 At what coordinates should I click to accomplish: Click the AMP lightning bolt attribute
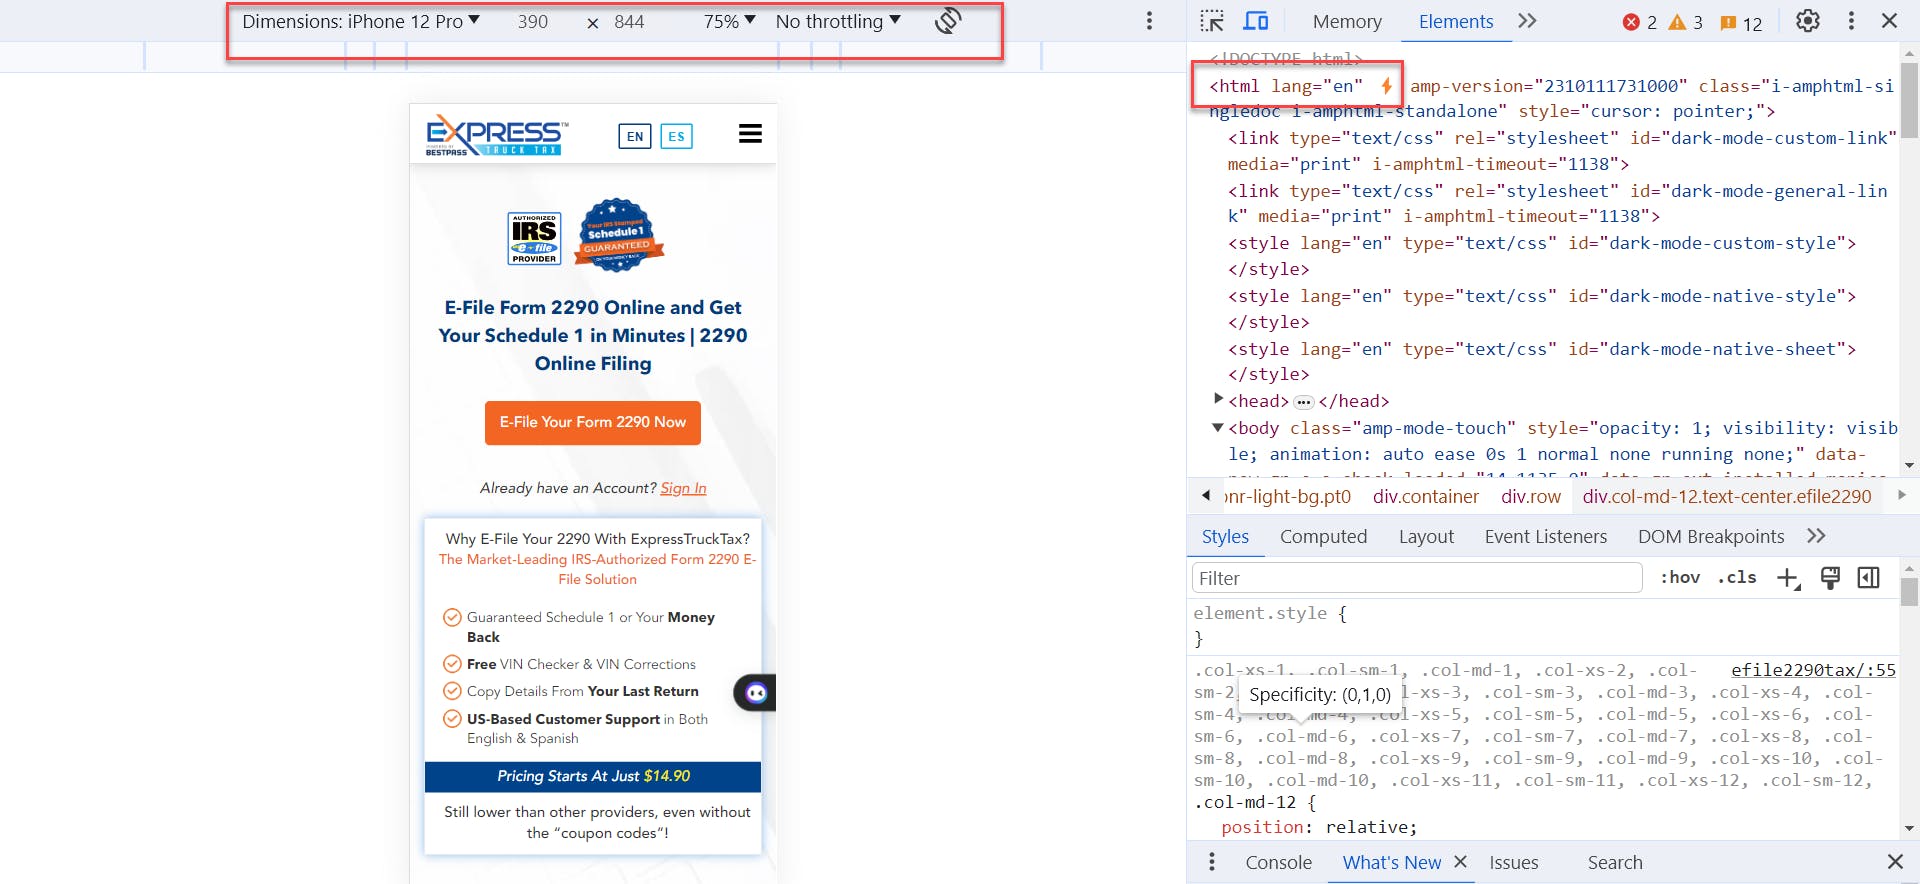pos(1386,86)
